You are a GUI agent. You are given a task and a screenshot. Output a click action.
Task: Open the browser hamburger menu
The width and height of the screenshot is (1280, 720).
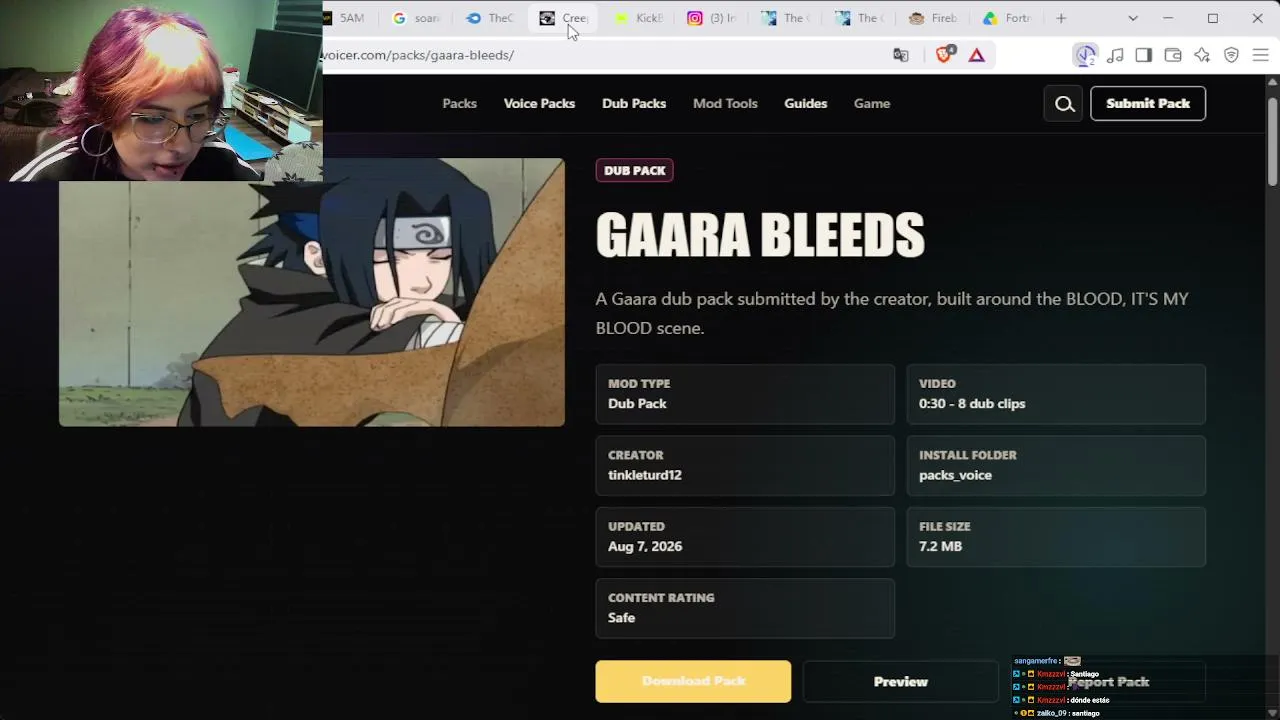click(1260, 55)
